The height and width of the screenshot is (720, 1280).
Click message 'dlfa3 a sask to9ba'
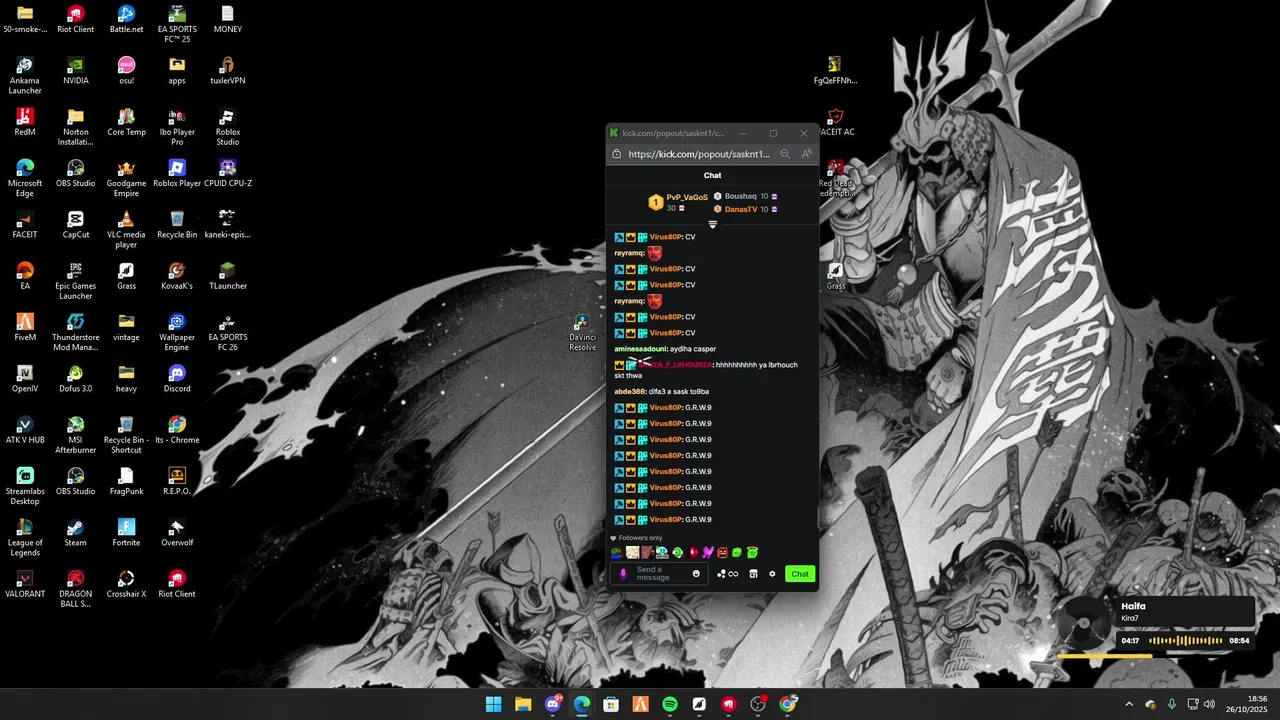(x=679, y=392)
